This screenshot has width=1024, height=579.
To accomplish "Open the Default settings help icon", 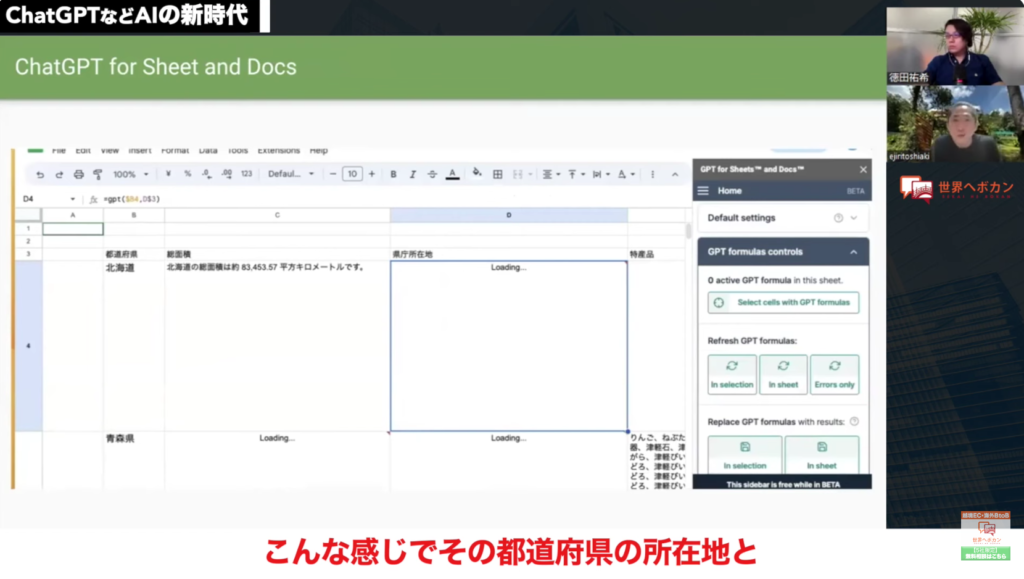I will point(839,218).
